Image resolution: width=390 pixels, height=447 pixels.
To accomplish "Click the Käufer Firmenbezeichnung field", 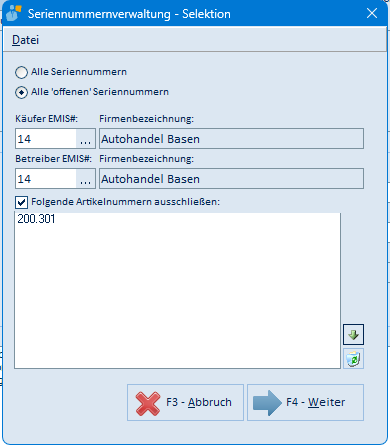I will point(231,139).
